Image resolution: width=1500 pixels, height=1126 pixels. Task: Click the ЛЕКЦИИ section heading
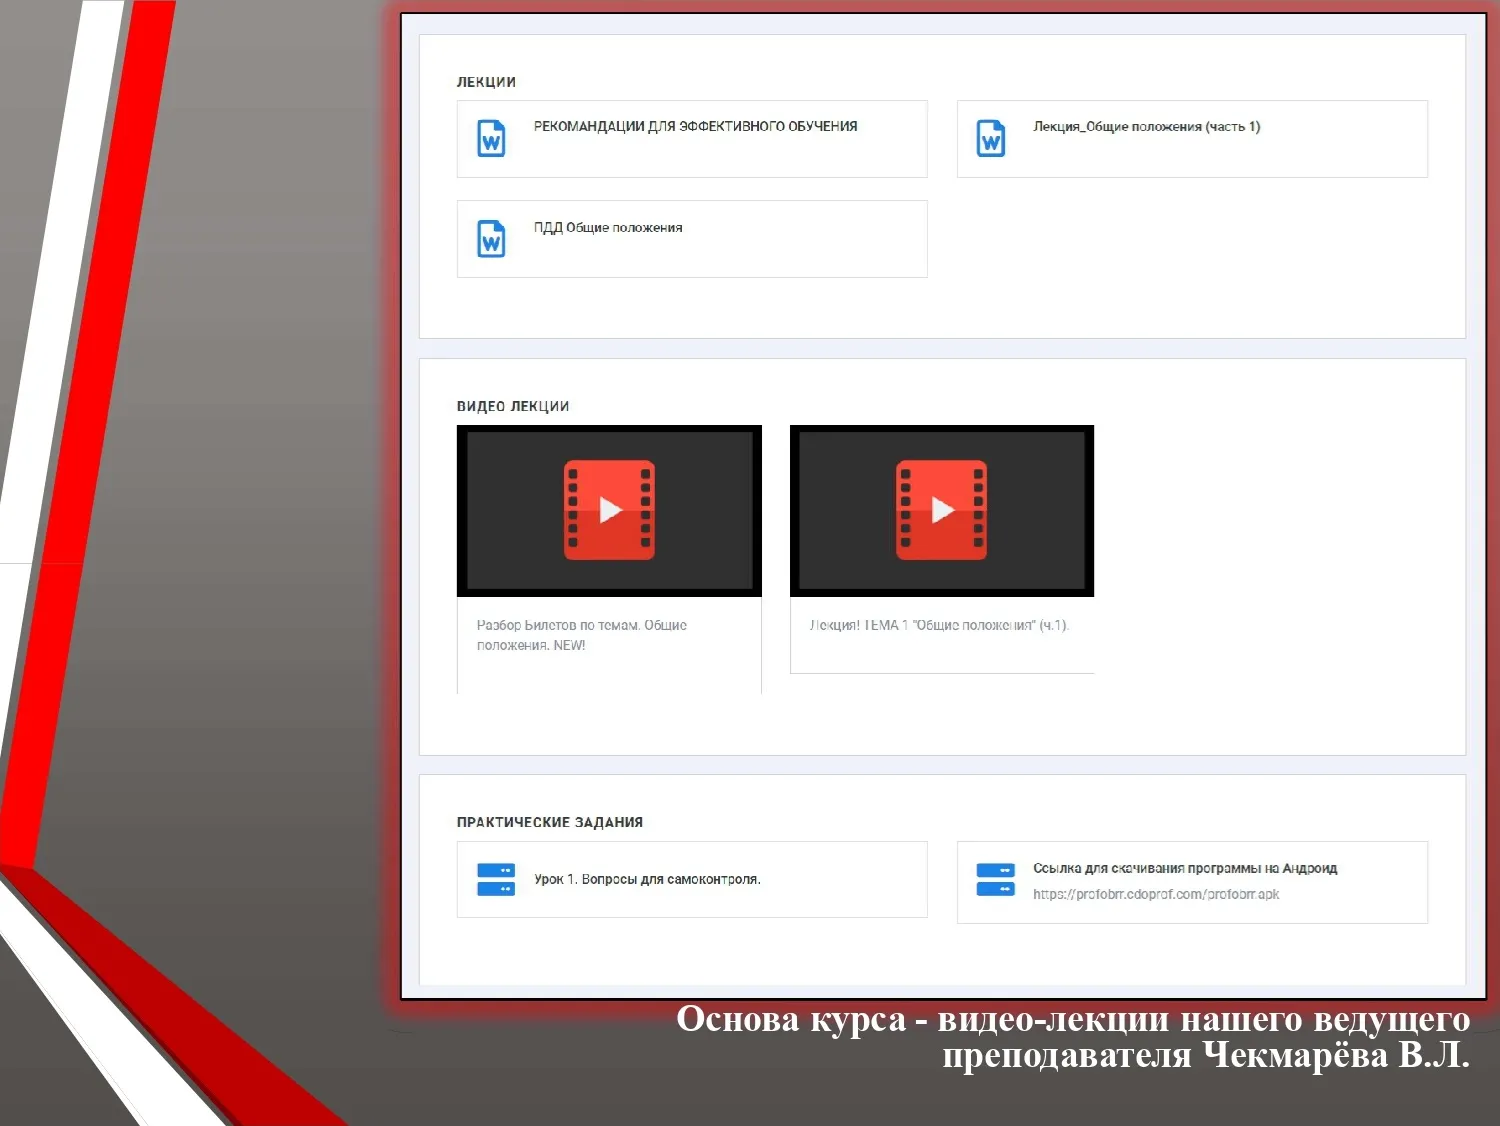tap(486, 82)
